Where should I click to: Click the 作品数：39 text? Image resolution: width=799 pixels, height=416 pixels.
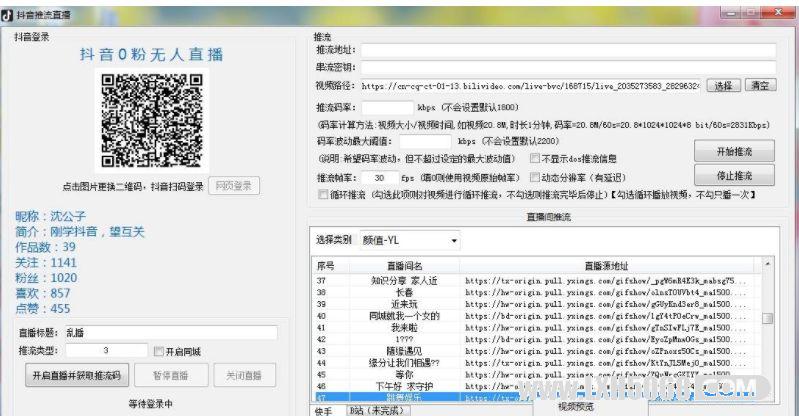pyautogui.click(x=45, y=247)
